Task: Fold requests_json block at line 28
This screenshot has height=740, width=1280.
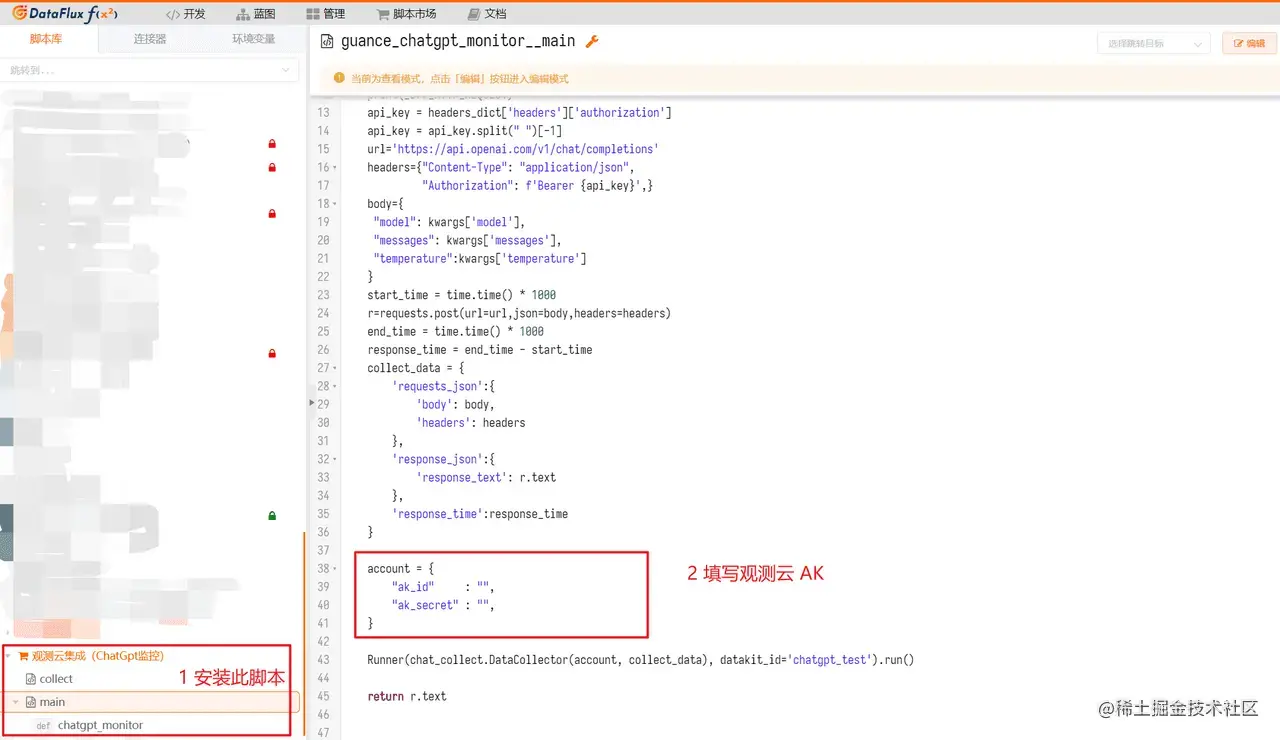Action: tap(334, 386)
